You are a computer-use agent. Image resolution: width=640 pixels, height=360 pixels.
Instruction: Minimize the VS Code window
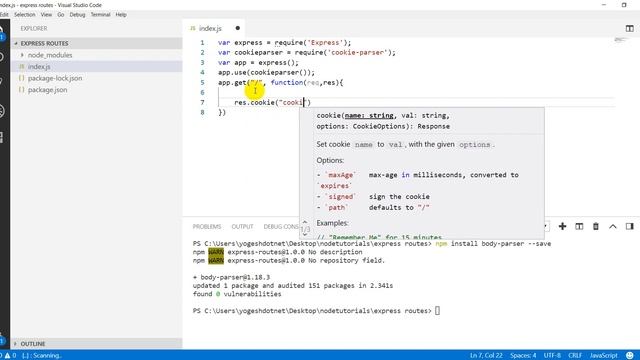[604, 5]
